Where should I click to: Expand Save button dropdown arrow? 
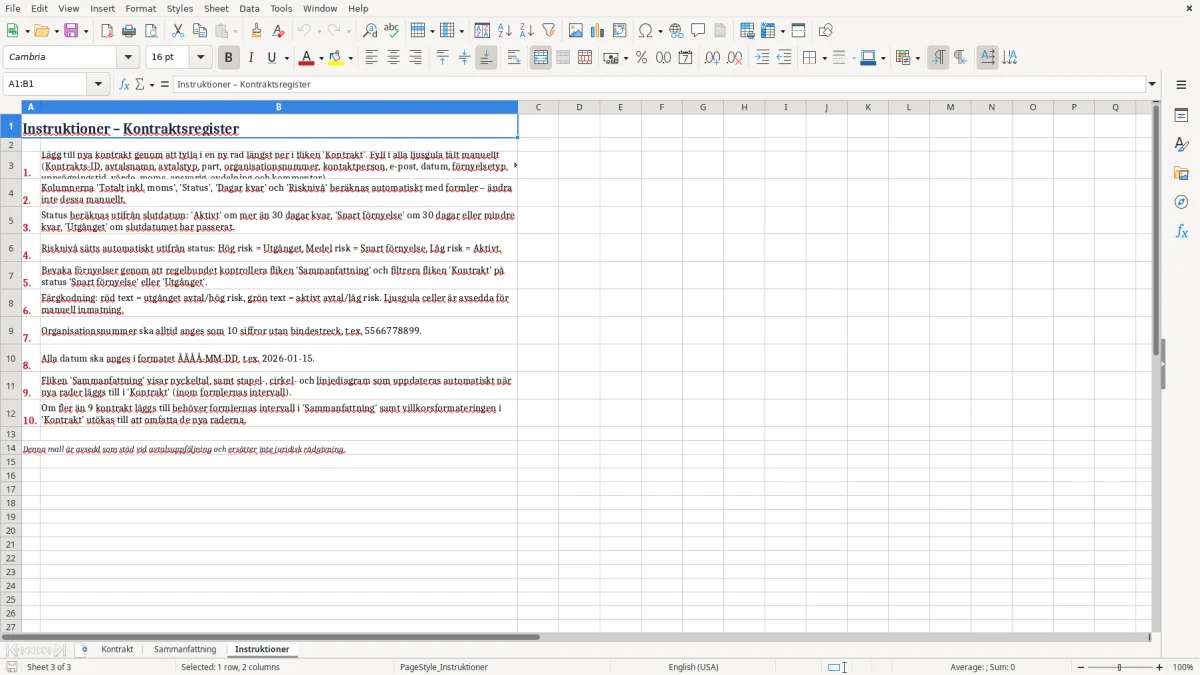(85, 31)
